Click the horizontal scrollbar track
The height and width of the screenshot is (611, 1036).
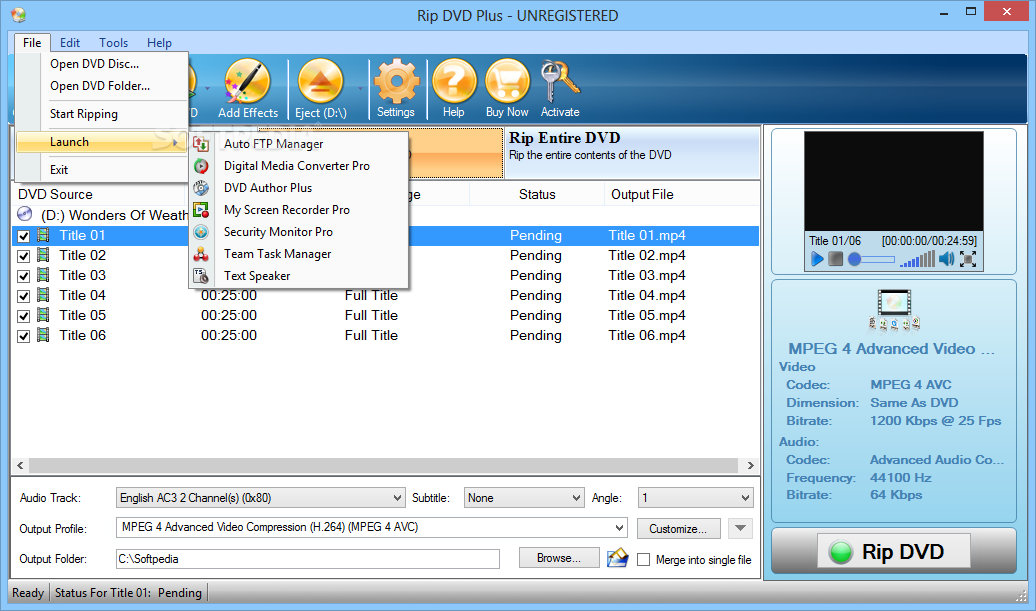tap(383, 465)
